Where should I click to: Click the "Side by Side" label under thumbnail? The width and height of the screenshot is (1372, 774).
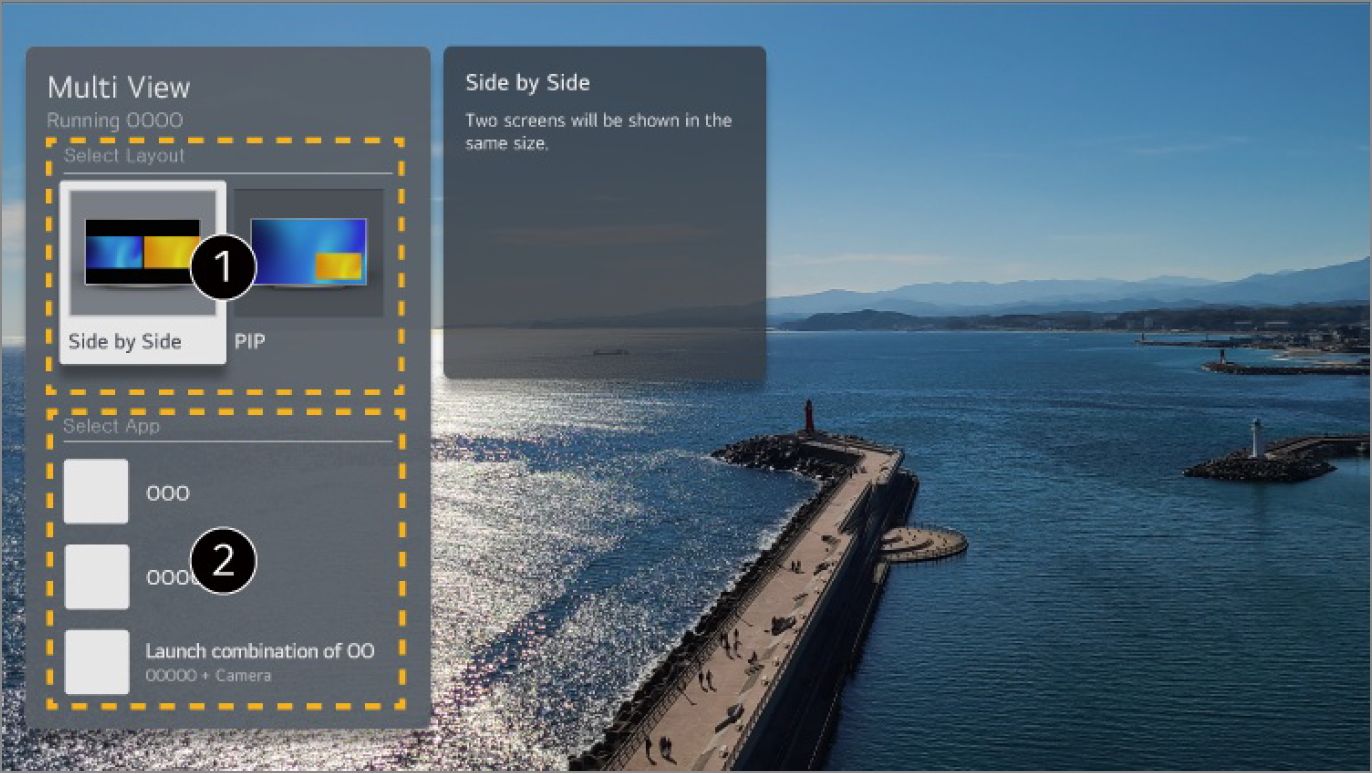[125, 342]
